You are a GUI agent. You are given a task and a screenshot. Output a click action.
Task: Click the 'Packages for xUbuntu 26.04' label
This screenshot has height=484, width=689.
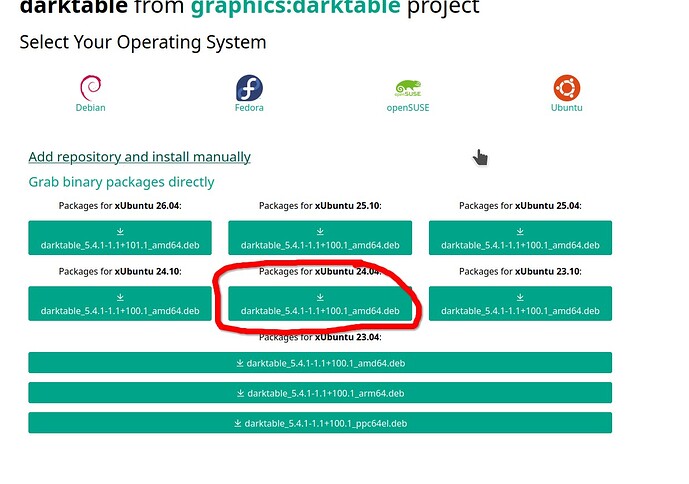click(x=120, y=206)
